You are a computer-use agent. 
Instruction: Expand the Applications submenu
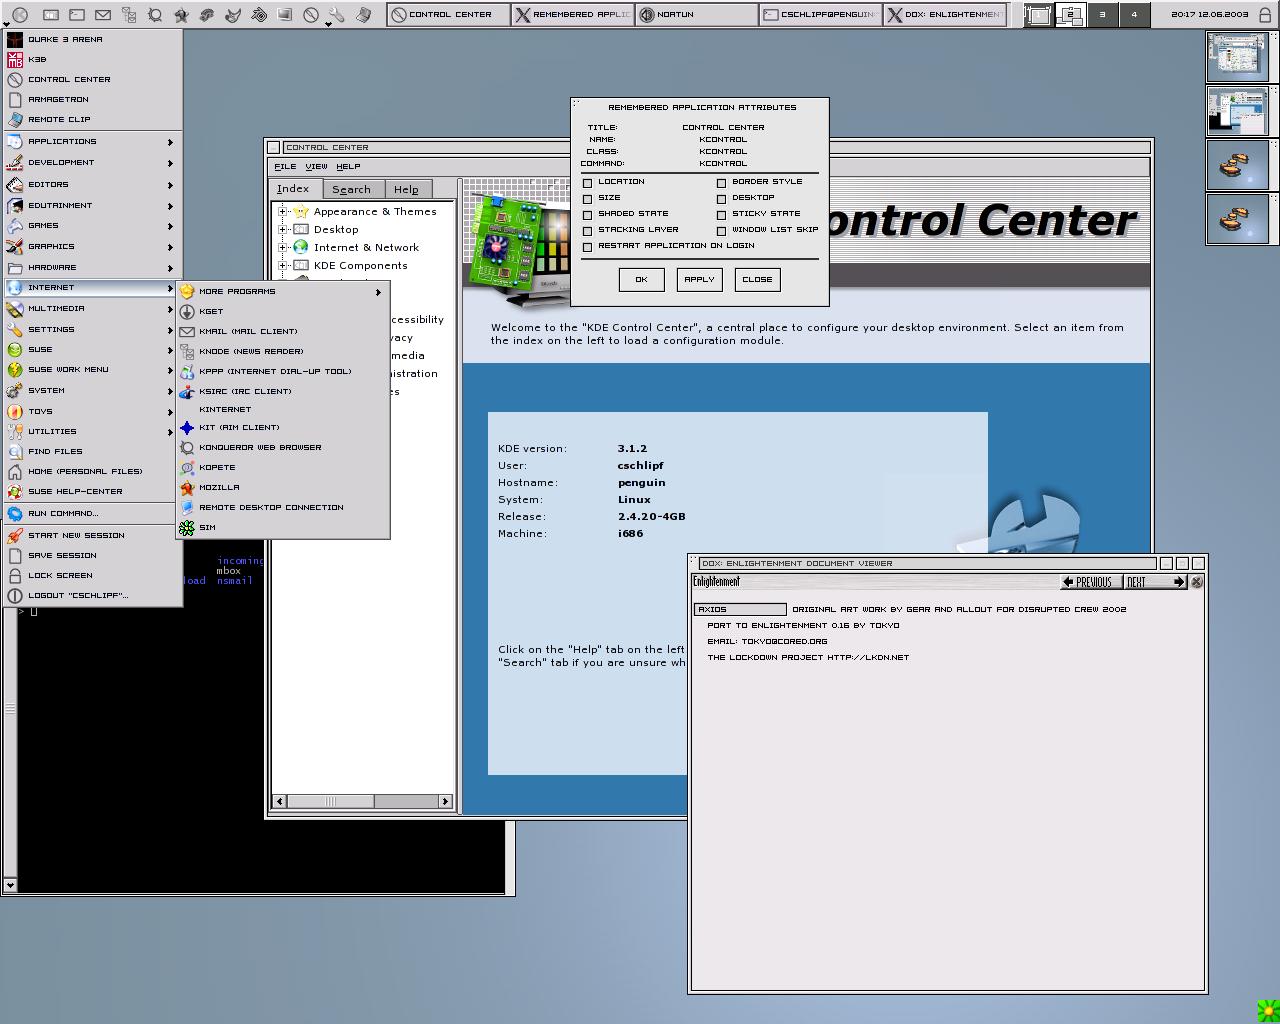[x=92, y=141]
